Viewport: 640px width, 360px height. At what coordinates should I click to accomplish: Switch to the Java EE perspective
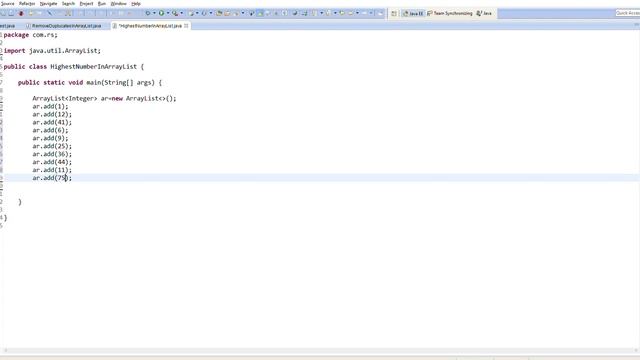coord(413,13)
